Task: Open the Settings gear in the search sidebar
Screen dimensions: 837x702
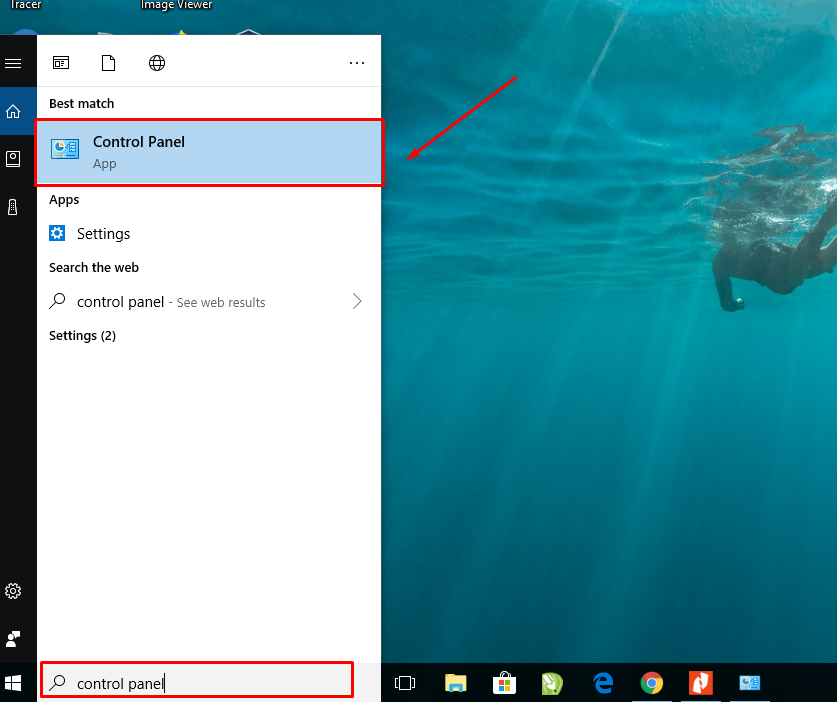Action: (14, 591)
